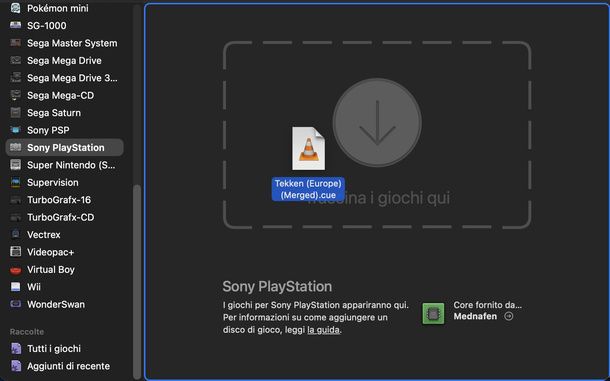The image size is (610, 381).
Task: Click the Mednafen core name
Action: pos(475,316)
